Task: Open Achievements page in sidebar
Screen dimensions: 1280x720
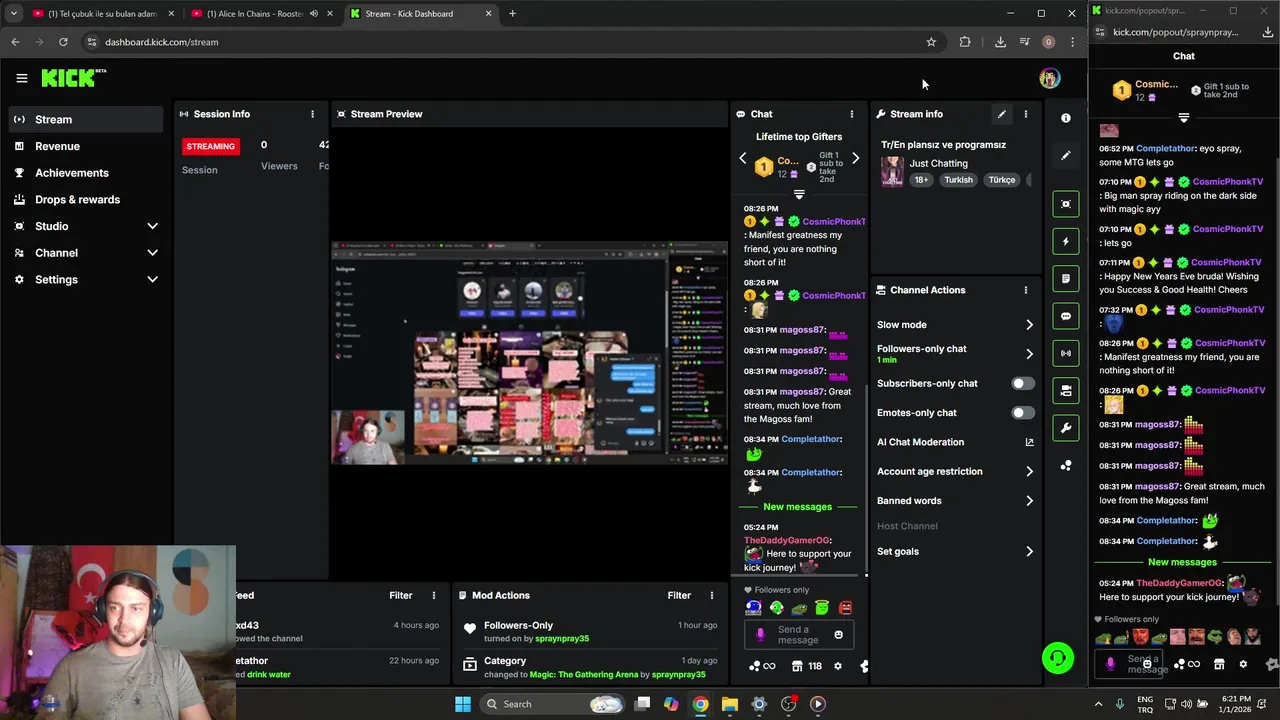Action: coord(86,173)
